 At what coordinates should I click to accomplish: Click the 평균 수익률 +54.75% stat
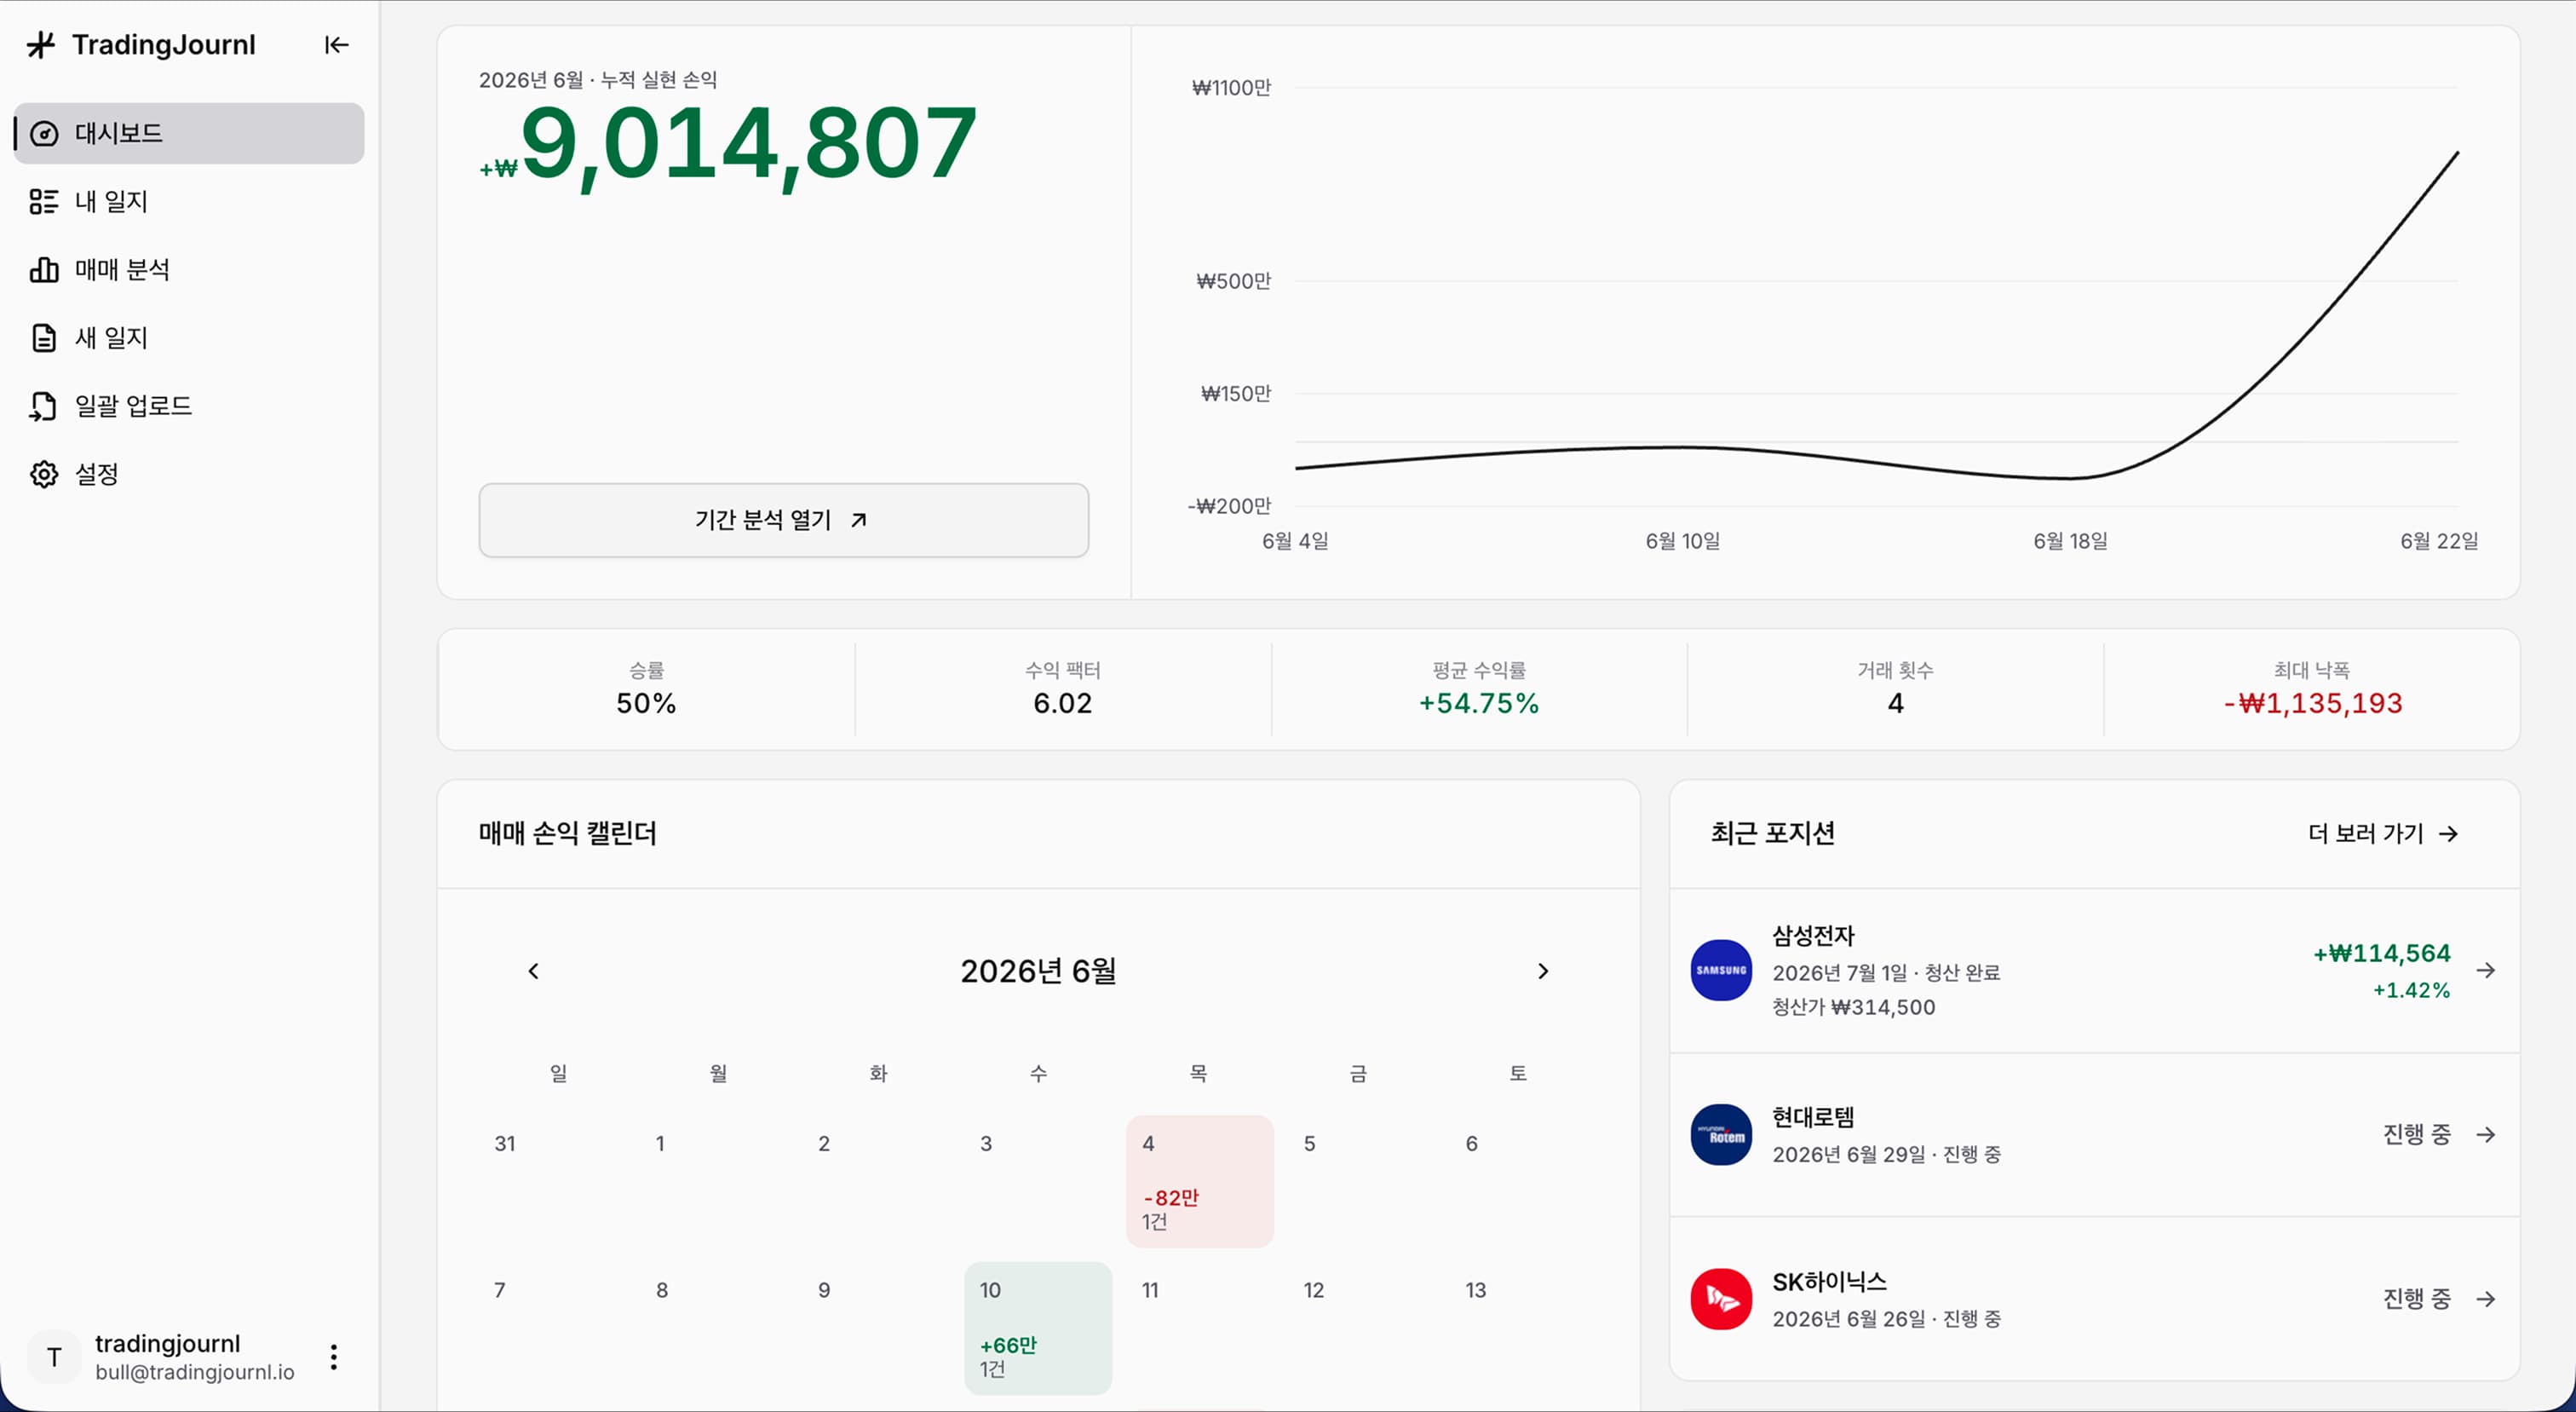click(x=1479, y=689)
